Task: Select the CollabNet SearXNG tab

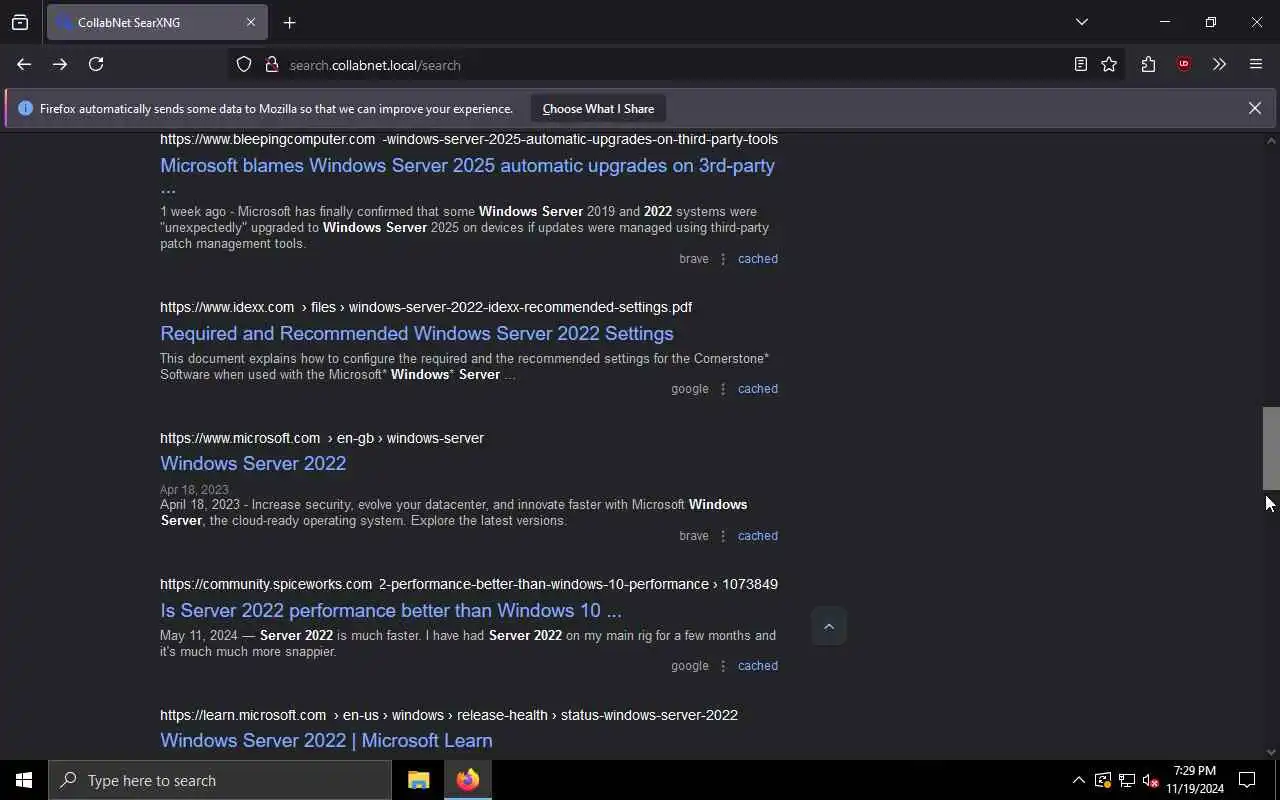Action: [x=157, y=22]
